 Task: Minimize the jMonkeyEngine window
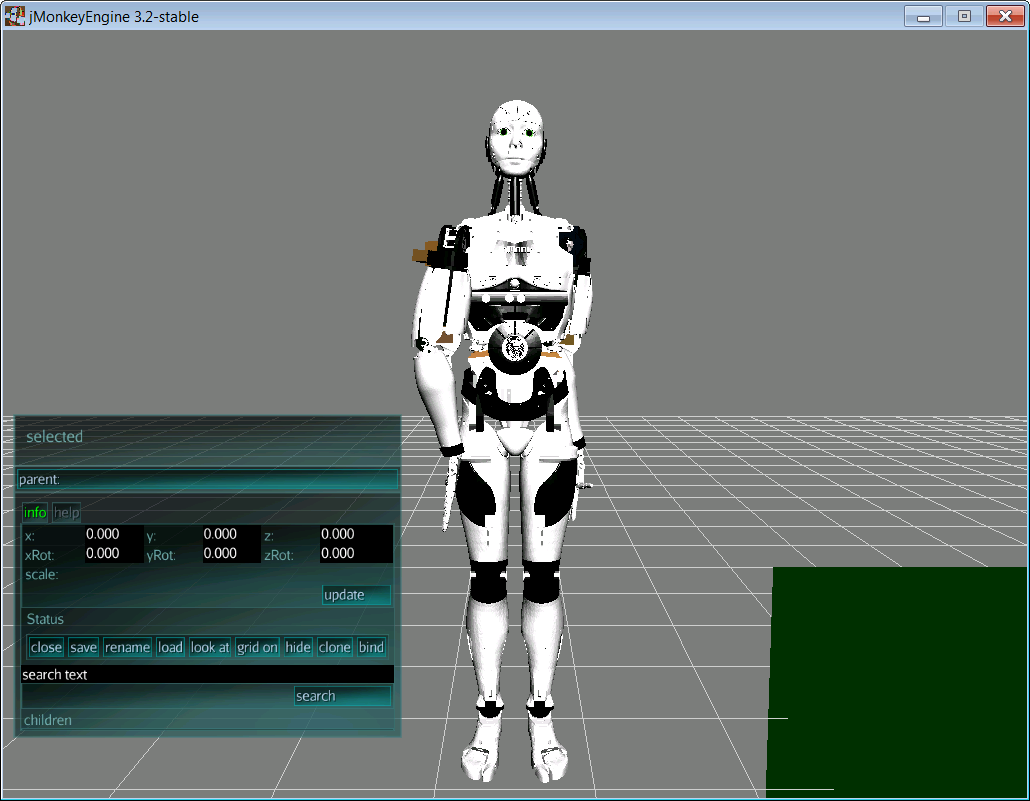click(x=923, y=16)
